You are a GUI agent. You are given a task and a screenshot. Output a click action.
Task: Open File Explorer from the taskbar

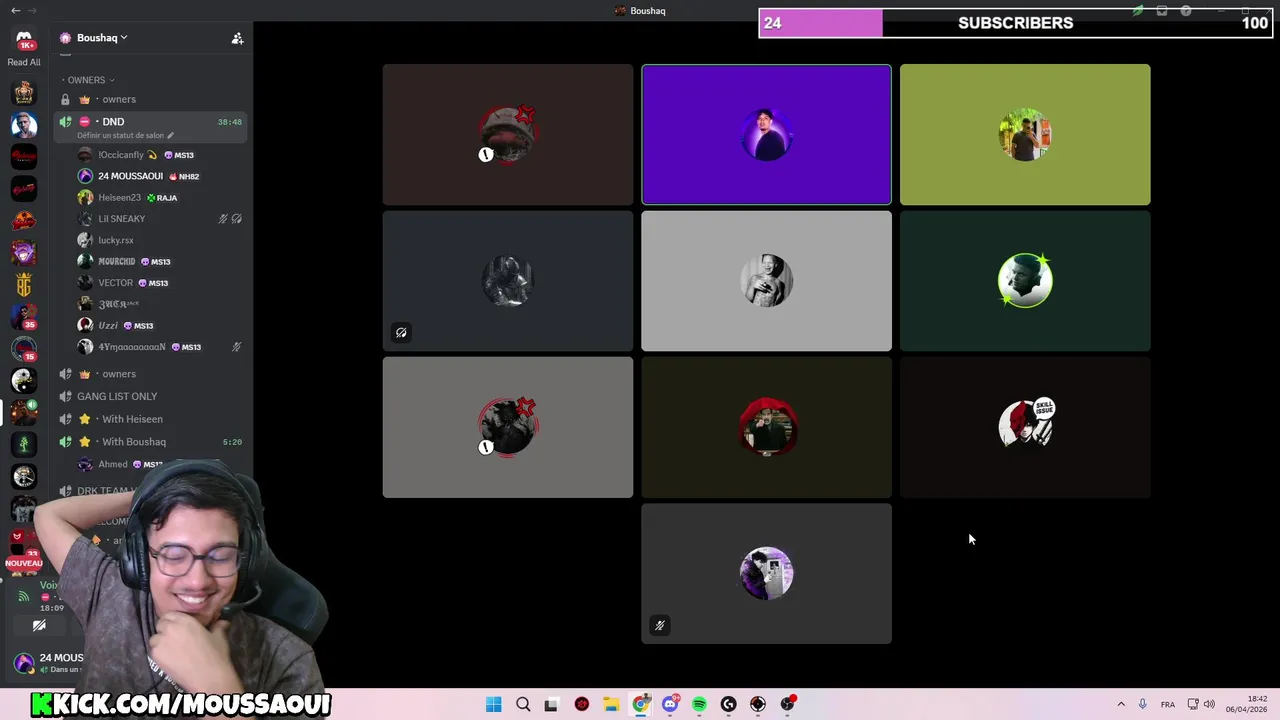[x=611, y=704]
